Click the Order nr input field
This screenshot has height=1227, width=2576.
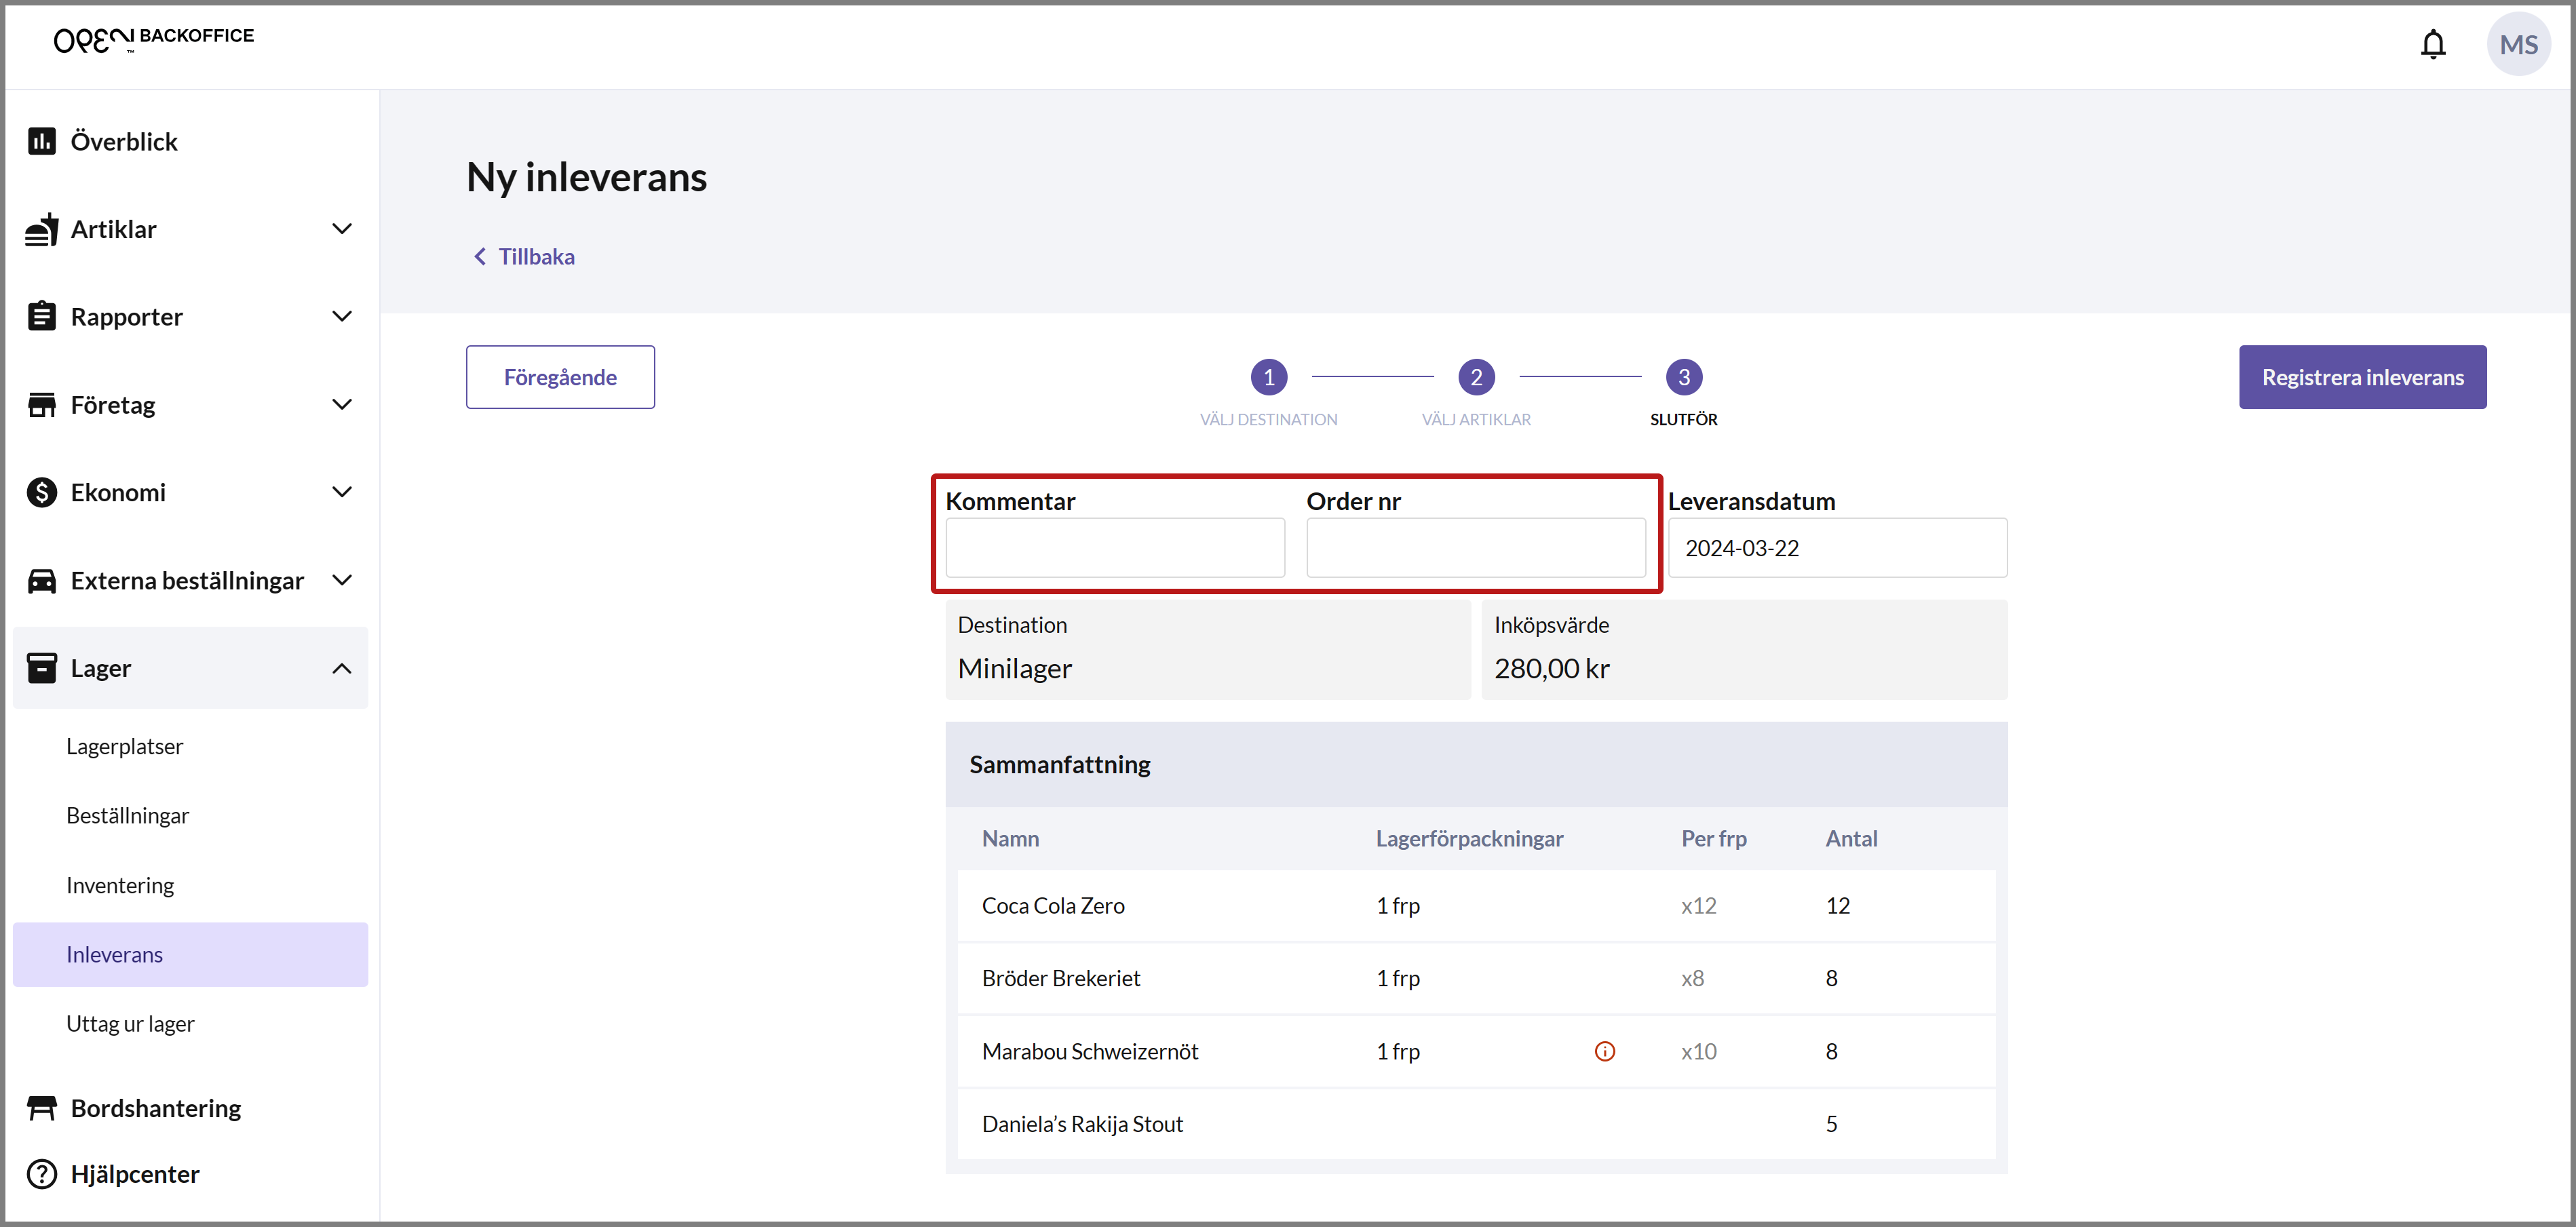tap(1475, 547)
